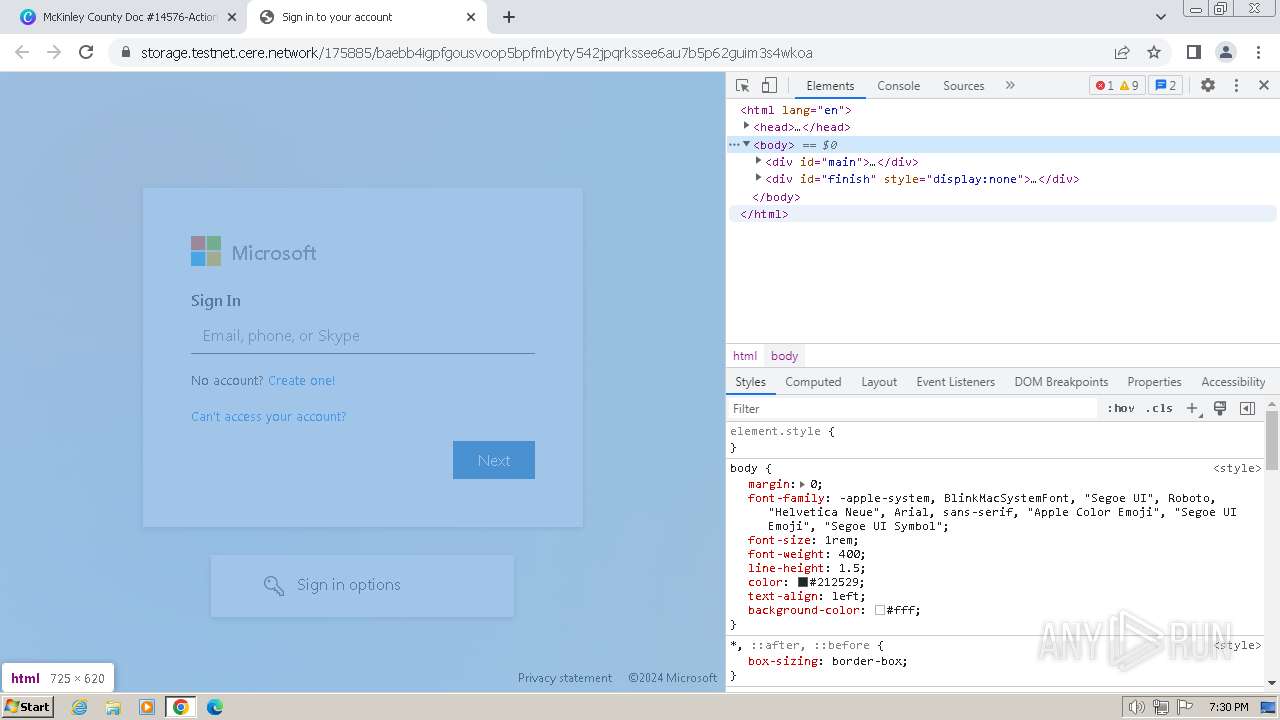The image size is (1280, 720).
Task: Toggle the :hov element state panel
Action: coord(1121,408)
